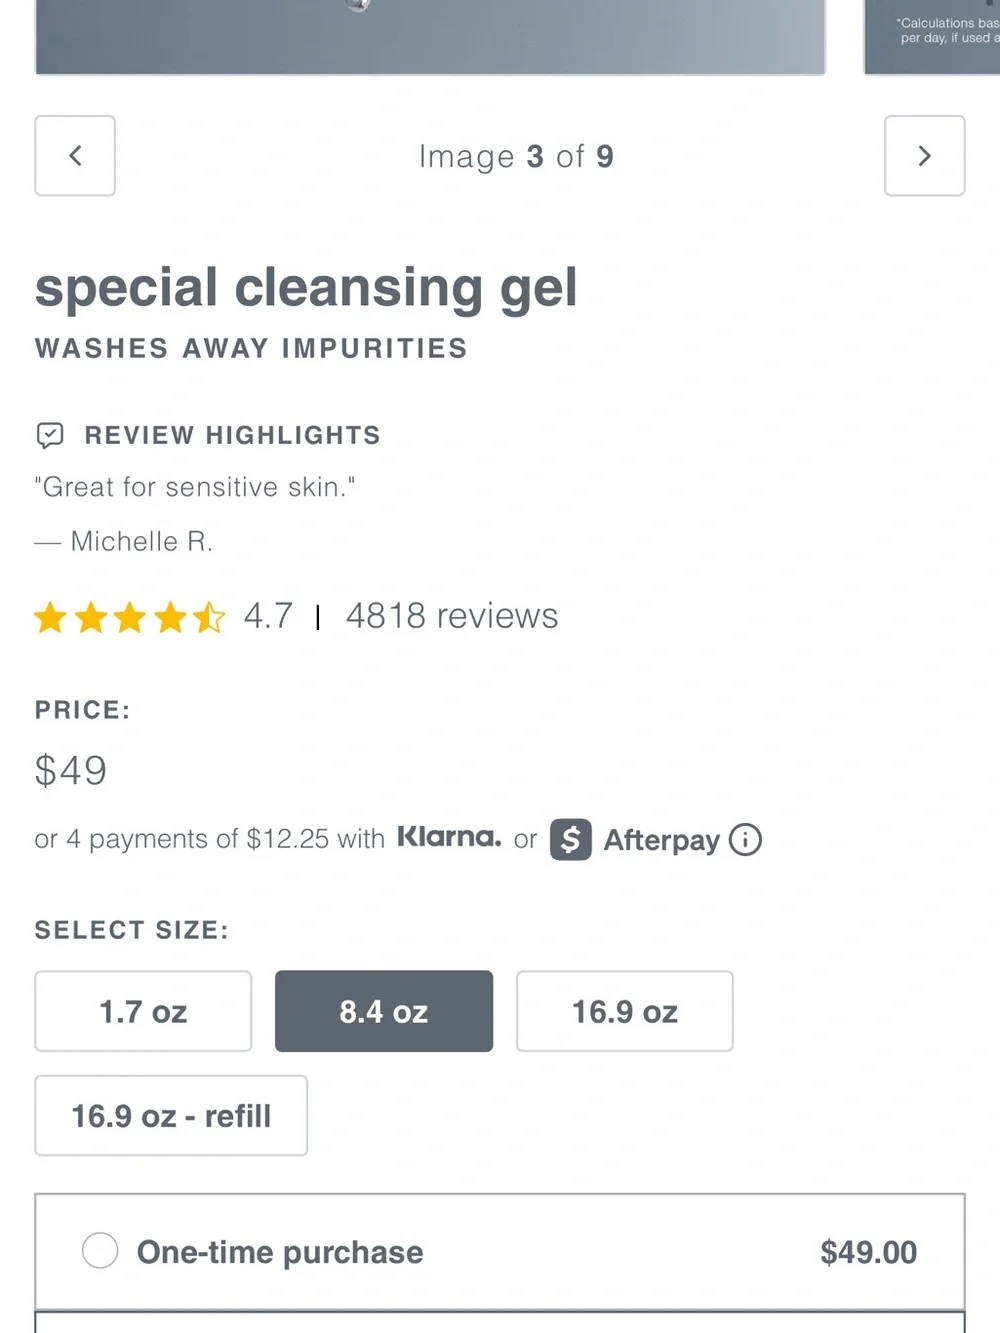1000x1333 pixels.
Task: Click the 4.7 rating number
Action: 268,616
